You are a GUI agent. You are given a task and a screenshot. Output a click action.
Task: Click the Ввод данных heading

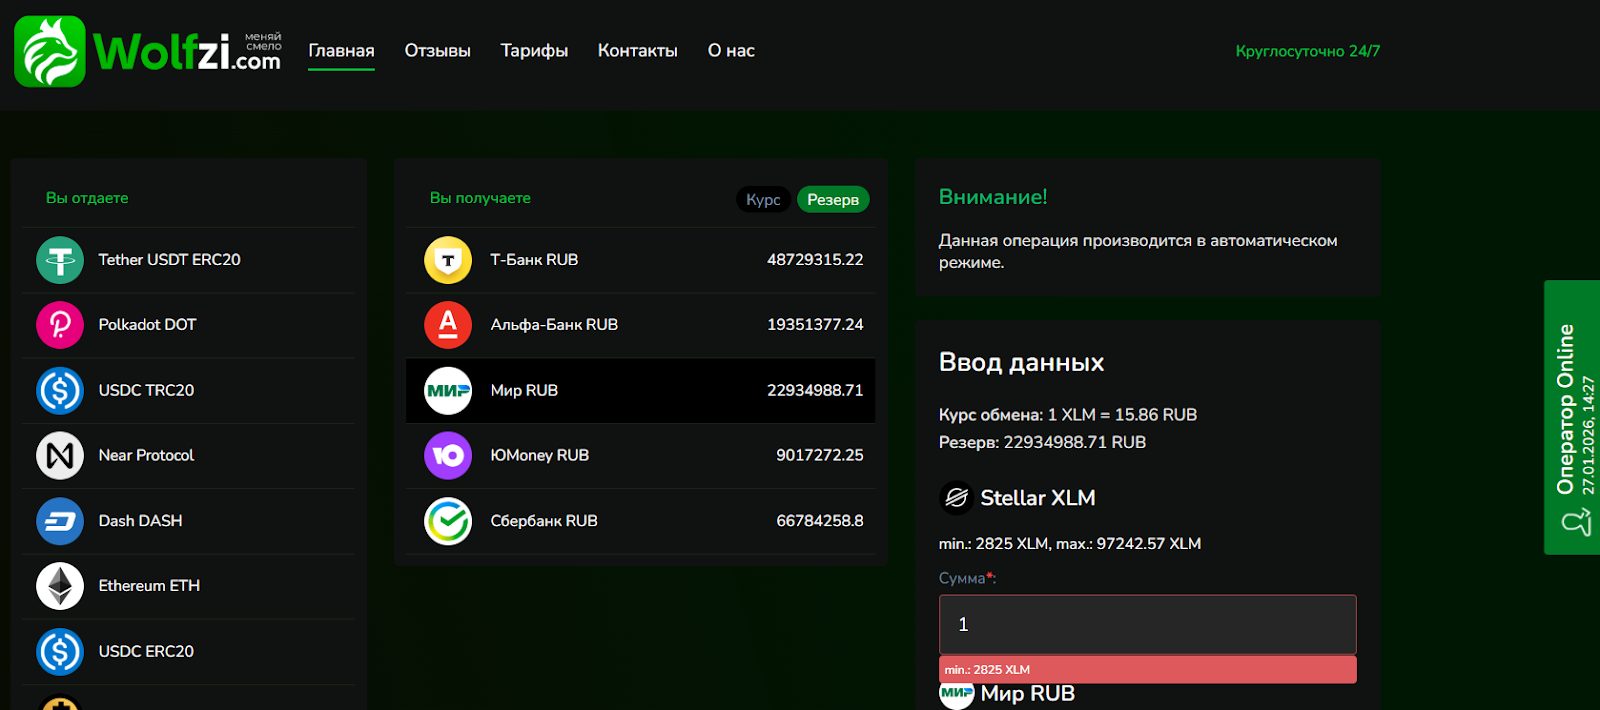pos(1021,362)
